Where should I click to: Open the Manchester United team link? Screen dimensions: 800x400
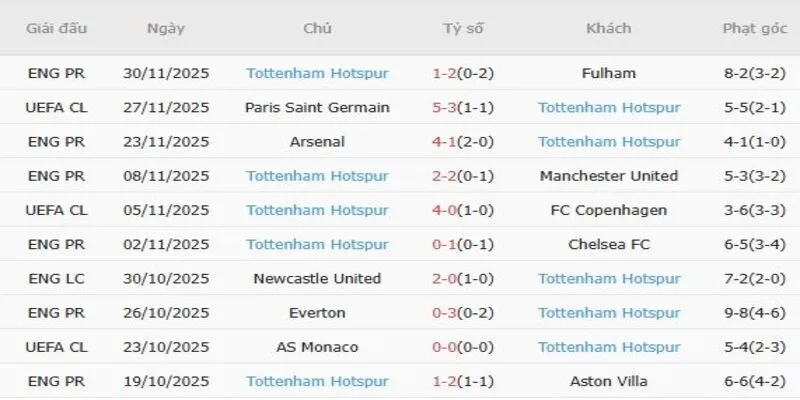[608, 176]
